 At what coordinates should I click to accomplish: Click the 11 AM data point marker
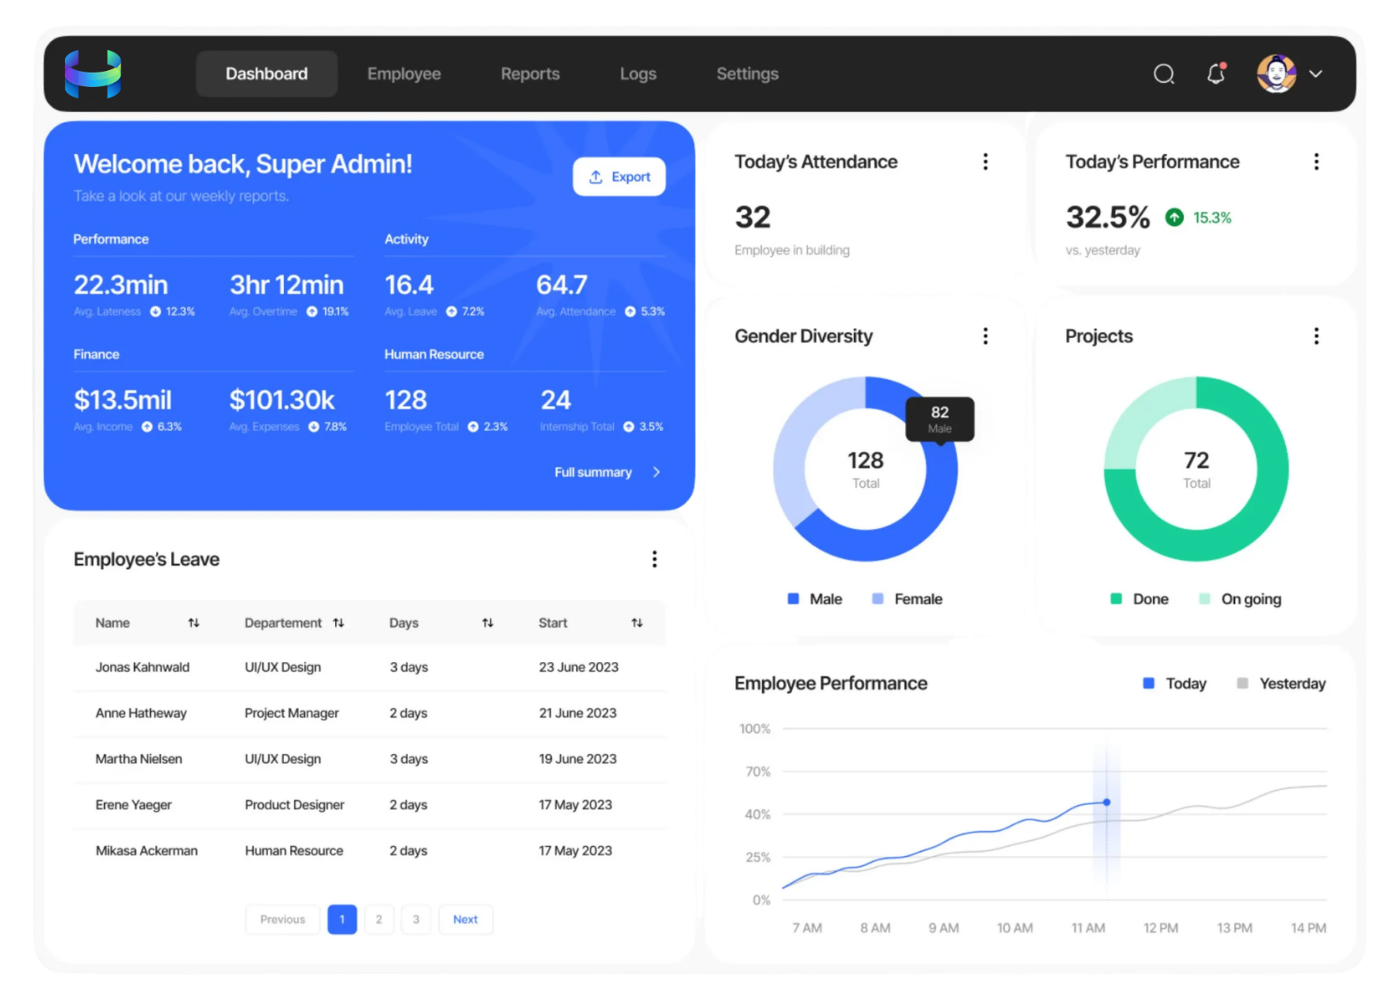point(1106,802)
